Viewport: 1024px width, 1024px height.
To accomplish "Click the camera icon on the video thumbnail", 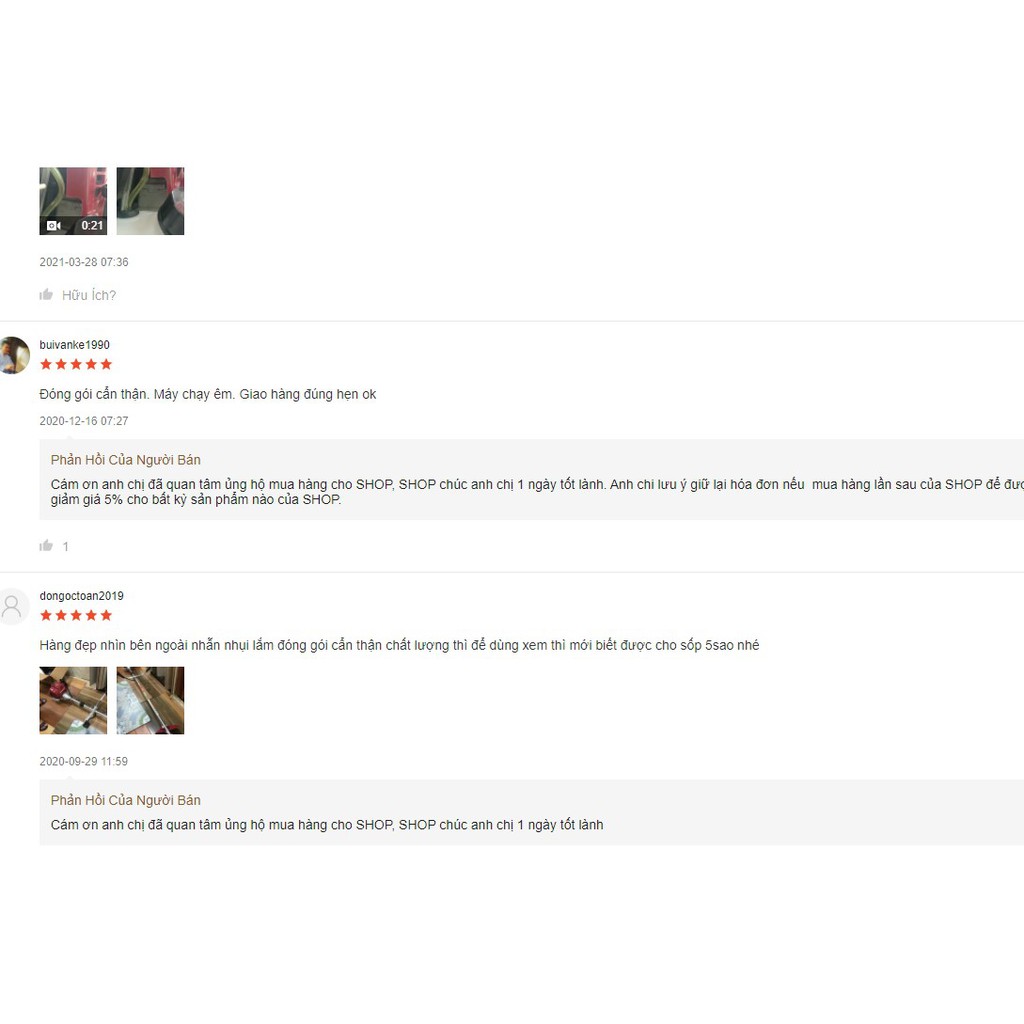I will click(x=54, y=225).
